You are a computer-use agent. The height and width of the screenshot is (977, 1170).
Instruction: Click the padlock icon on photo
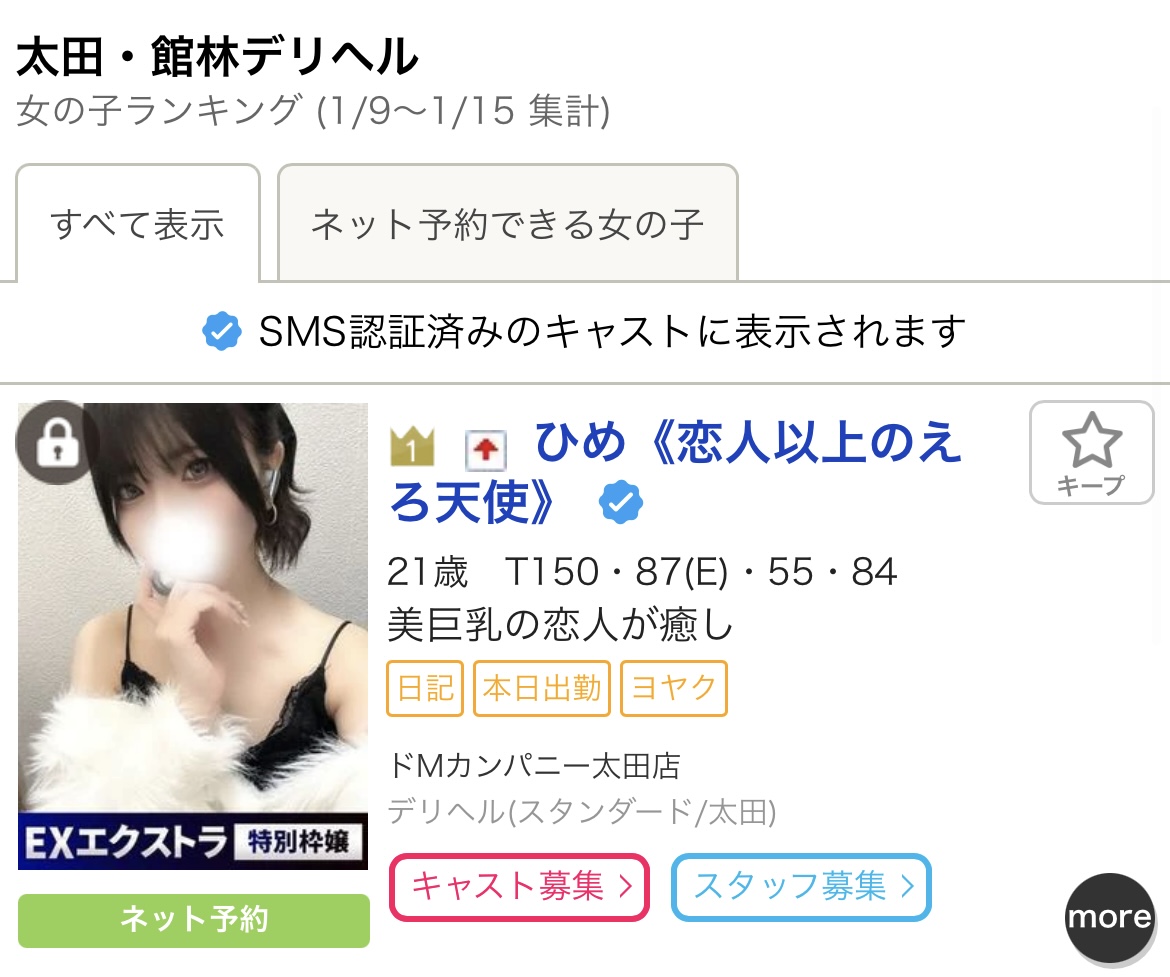click(x=57, y=442)
